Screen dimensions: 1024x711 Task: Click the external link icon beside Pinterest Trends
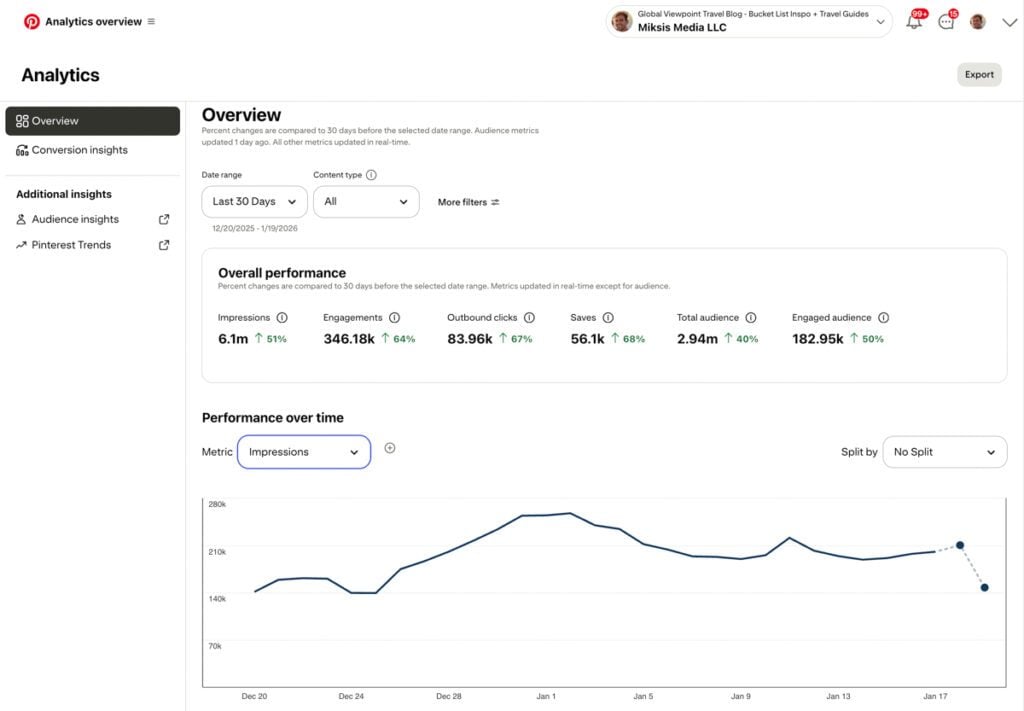(x=164, y=244)
